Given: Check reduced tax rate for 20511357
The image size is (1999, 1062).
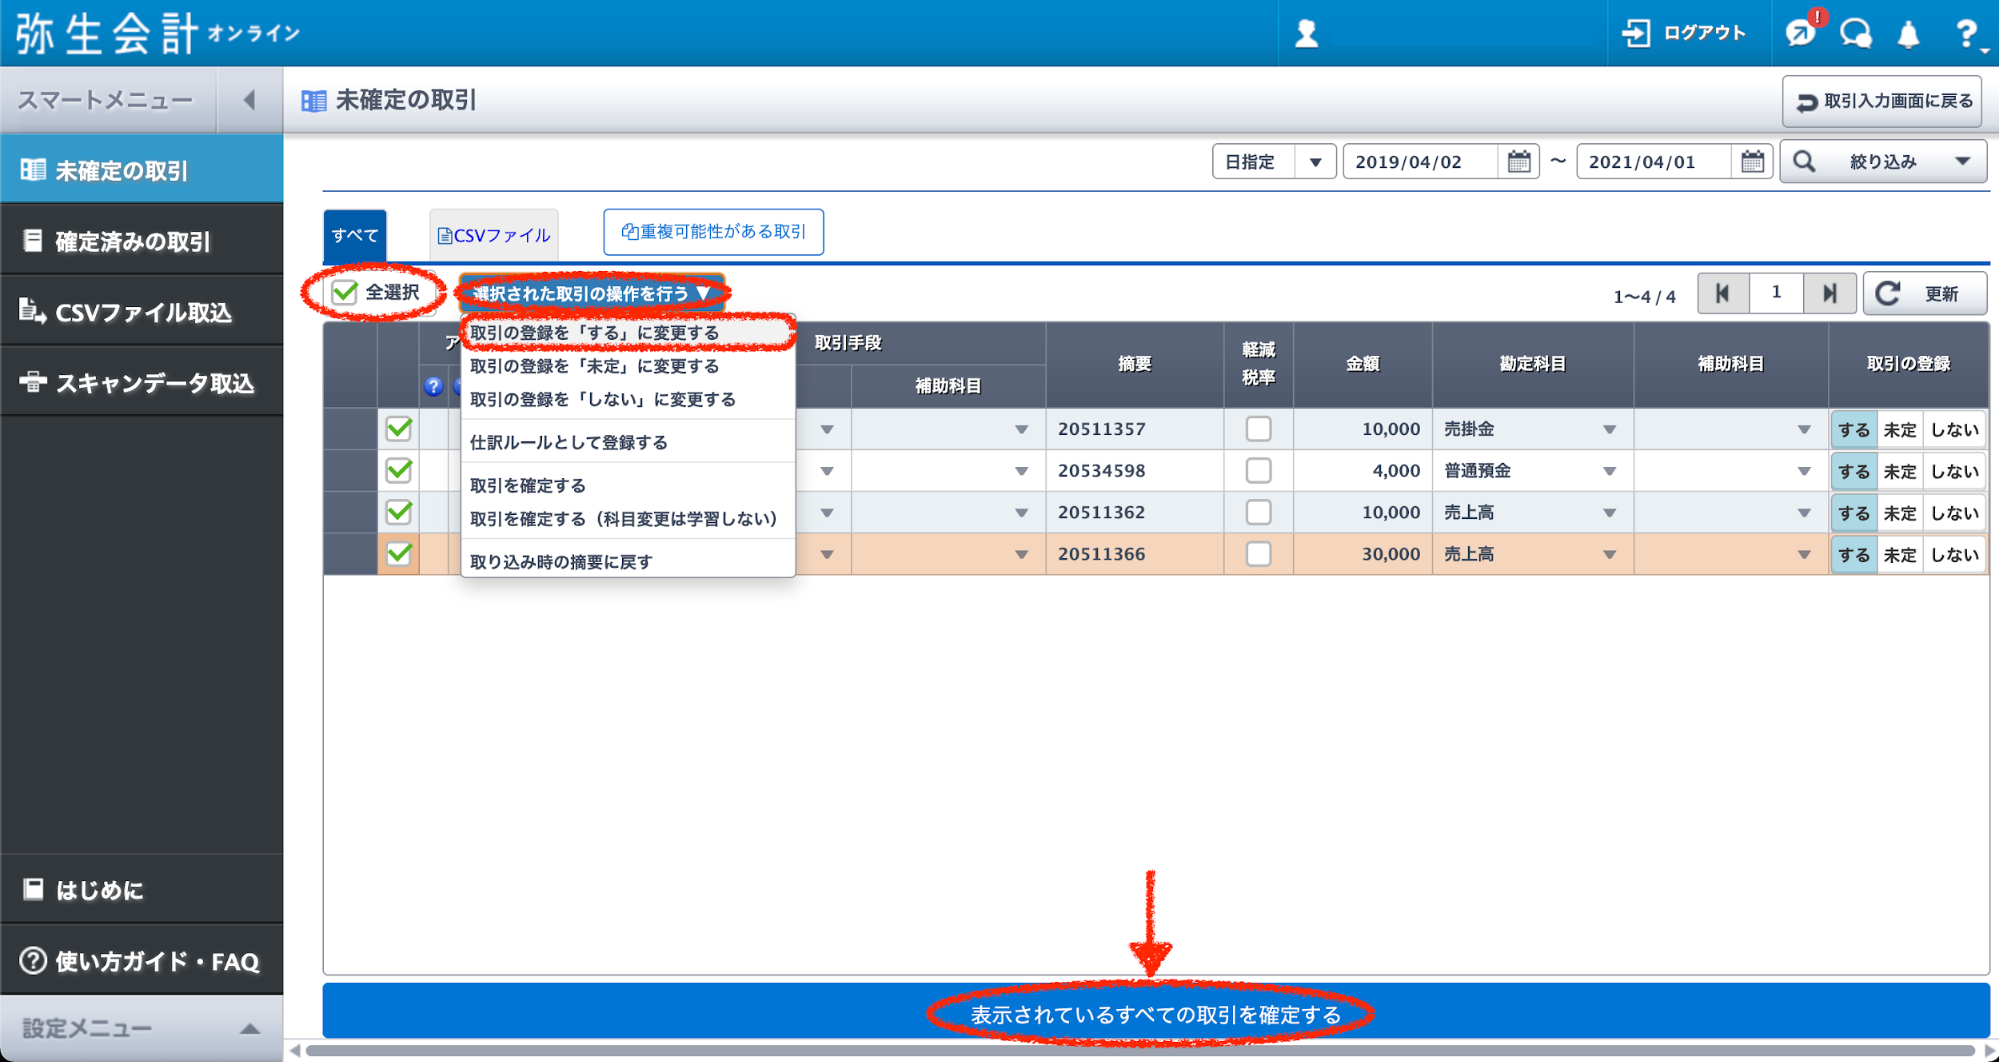Looking at the screenshot, I should [x=1258, y=429].
